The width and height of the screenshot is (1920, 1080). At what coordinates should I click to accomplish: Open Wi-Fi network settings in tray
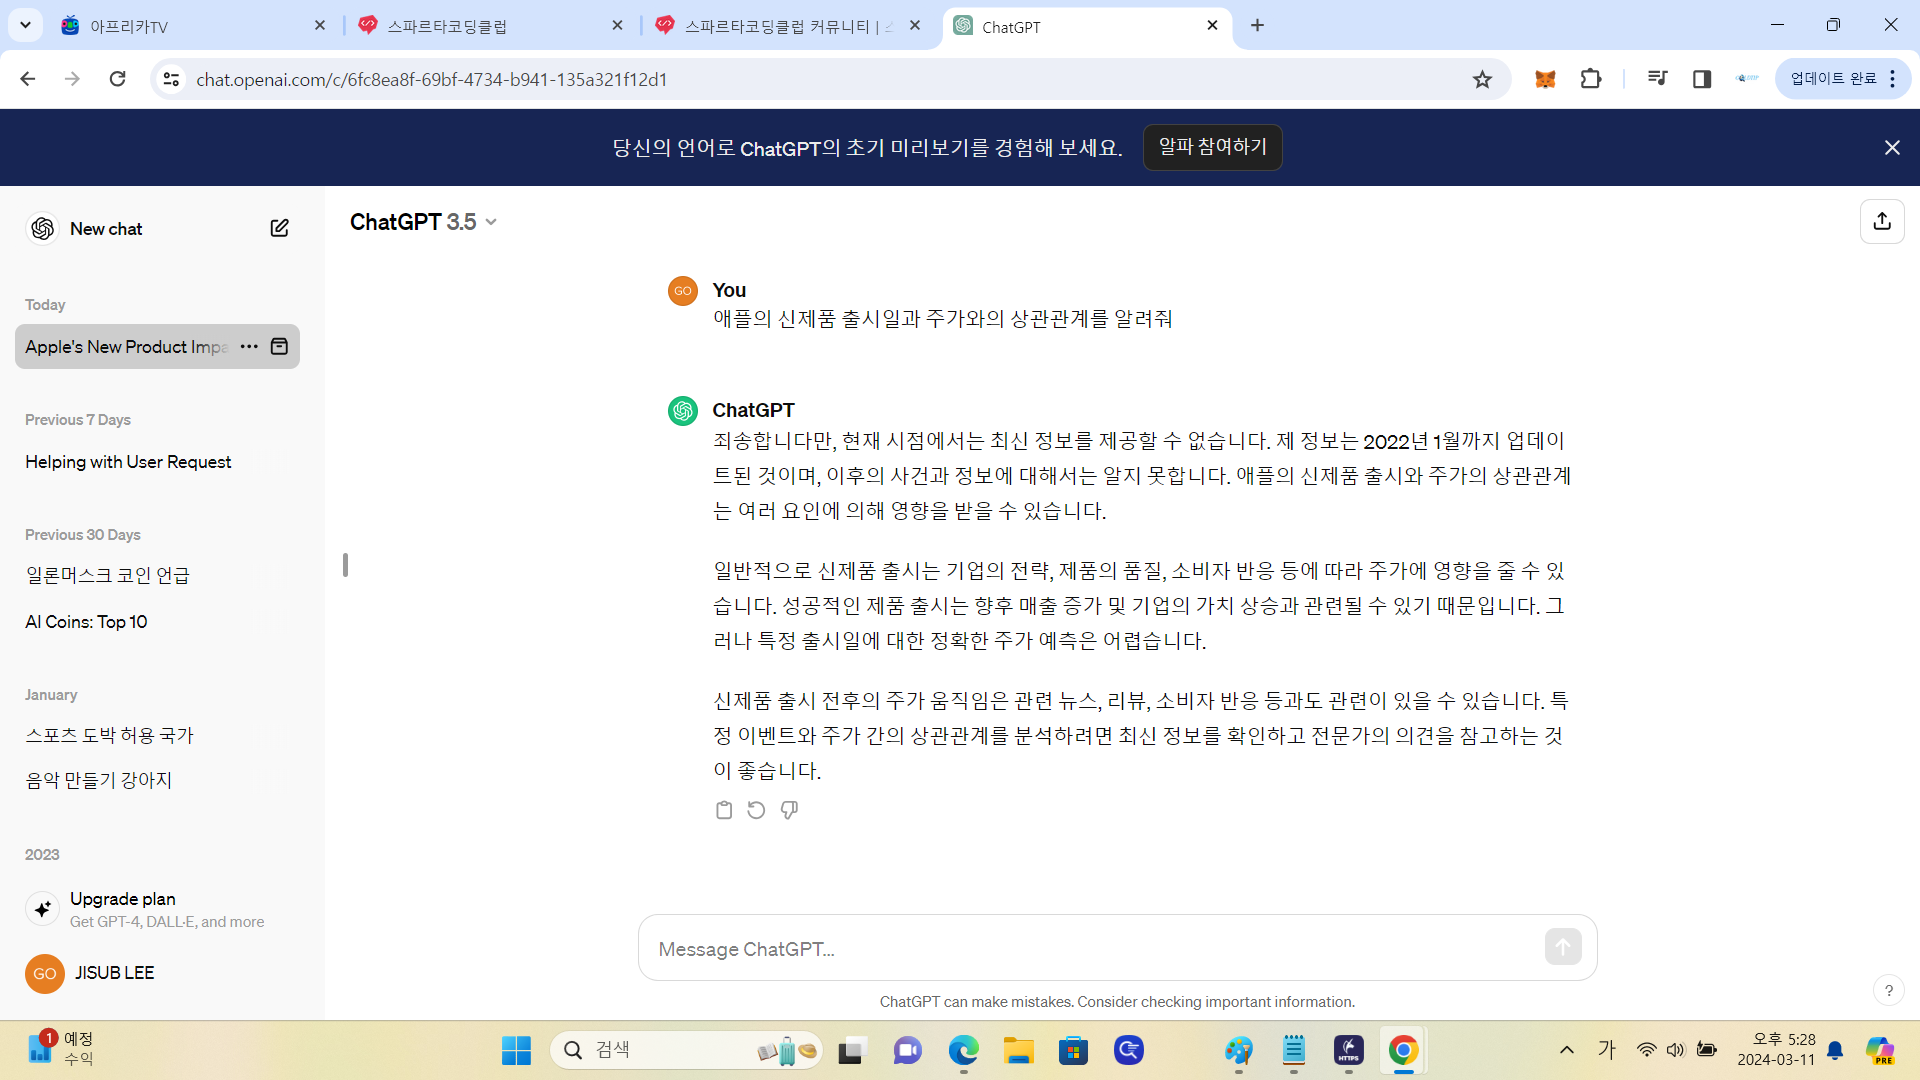tap(1646, 1050)
